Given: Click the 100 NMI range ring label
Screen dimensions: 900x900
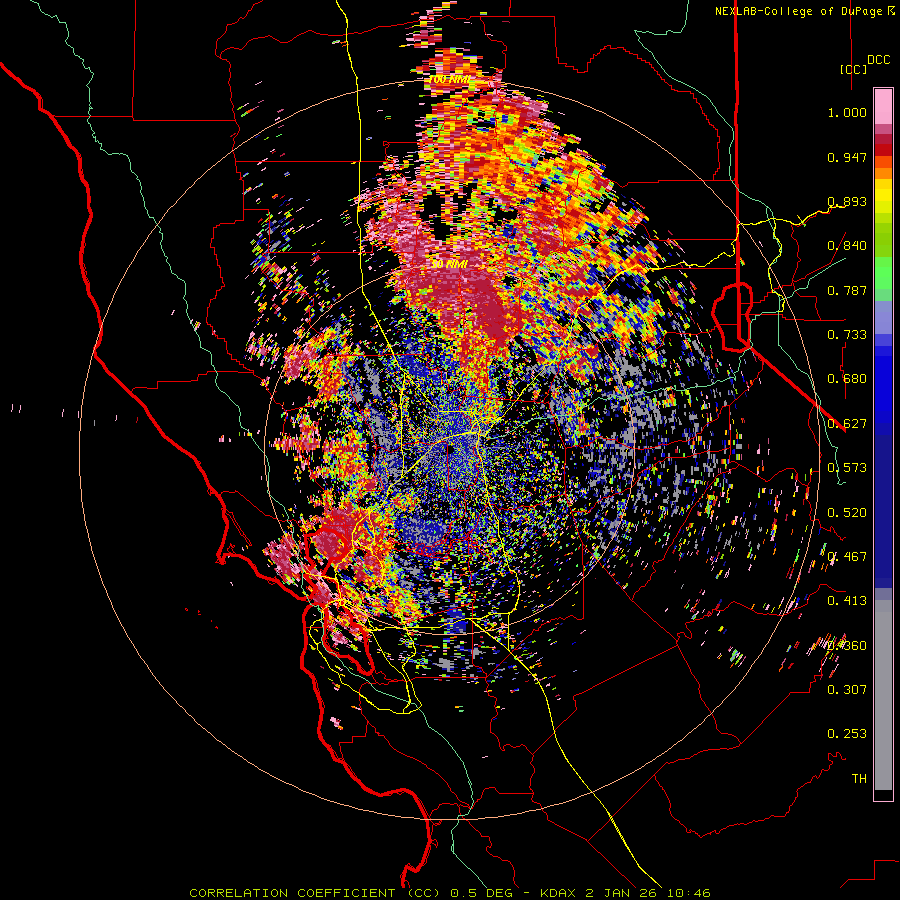Looking at the screenshot, I should tap(449, 79).
